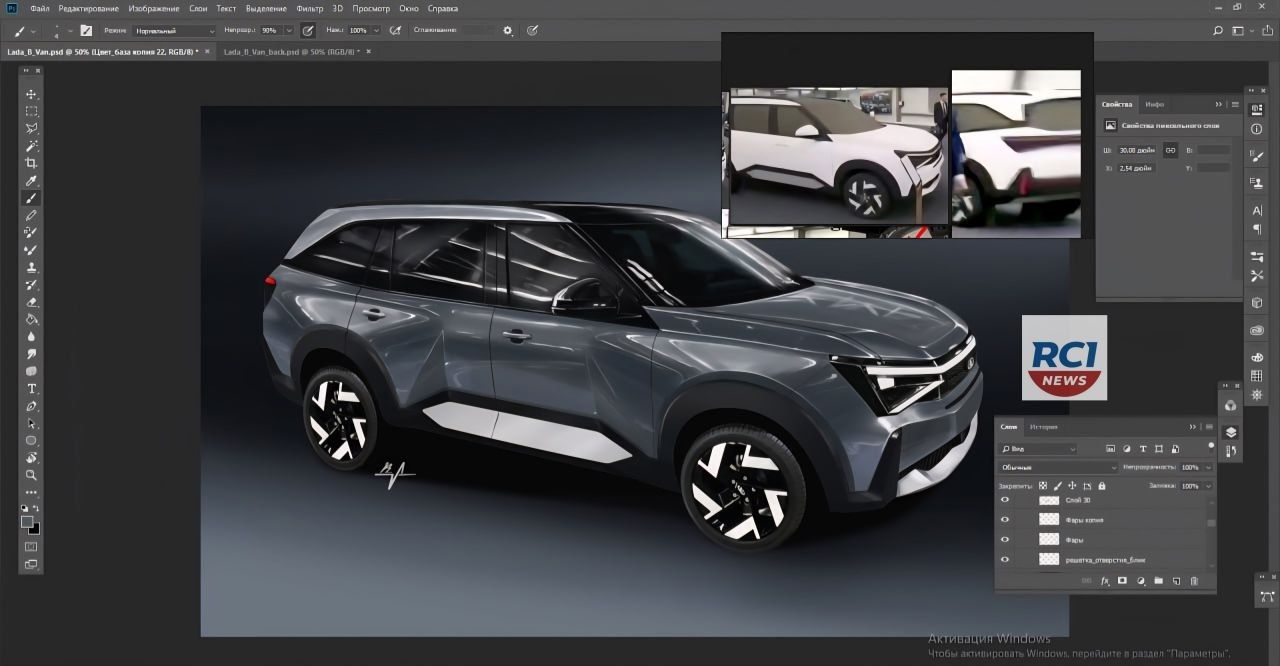Select the Hand tool
1280x666 pixels.
click(x=31, y=458)
